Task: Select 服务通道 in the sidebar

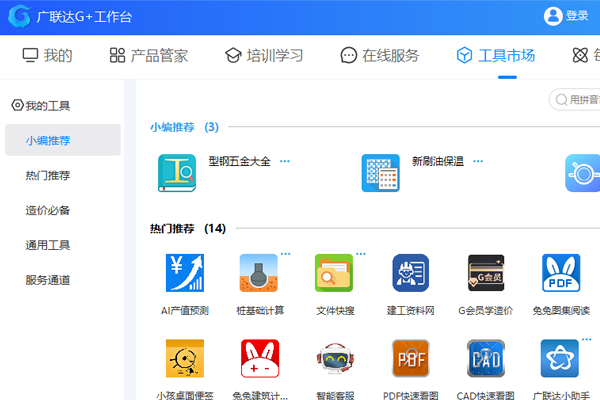Action: tap(48, 280)
